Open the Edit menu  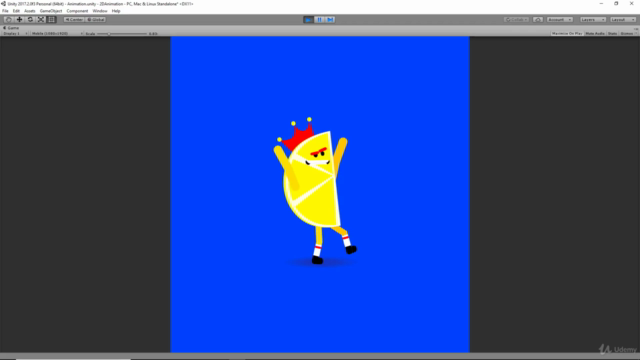click(x=16, y=11)
